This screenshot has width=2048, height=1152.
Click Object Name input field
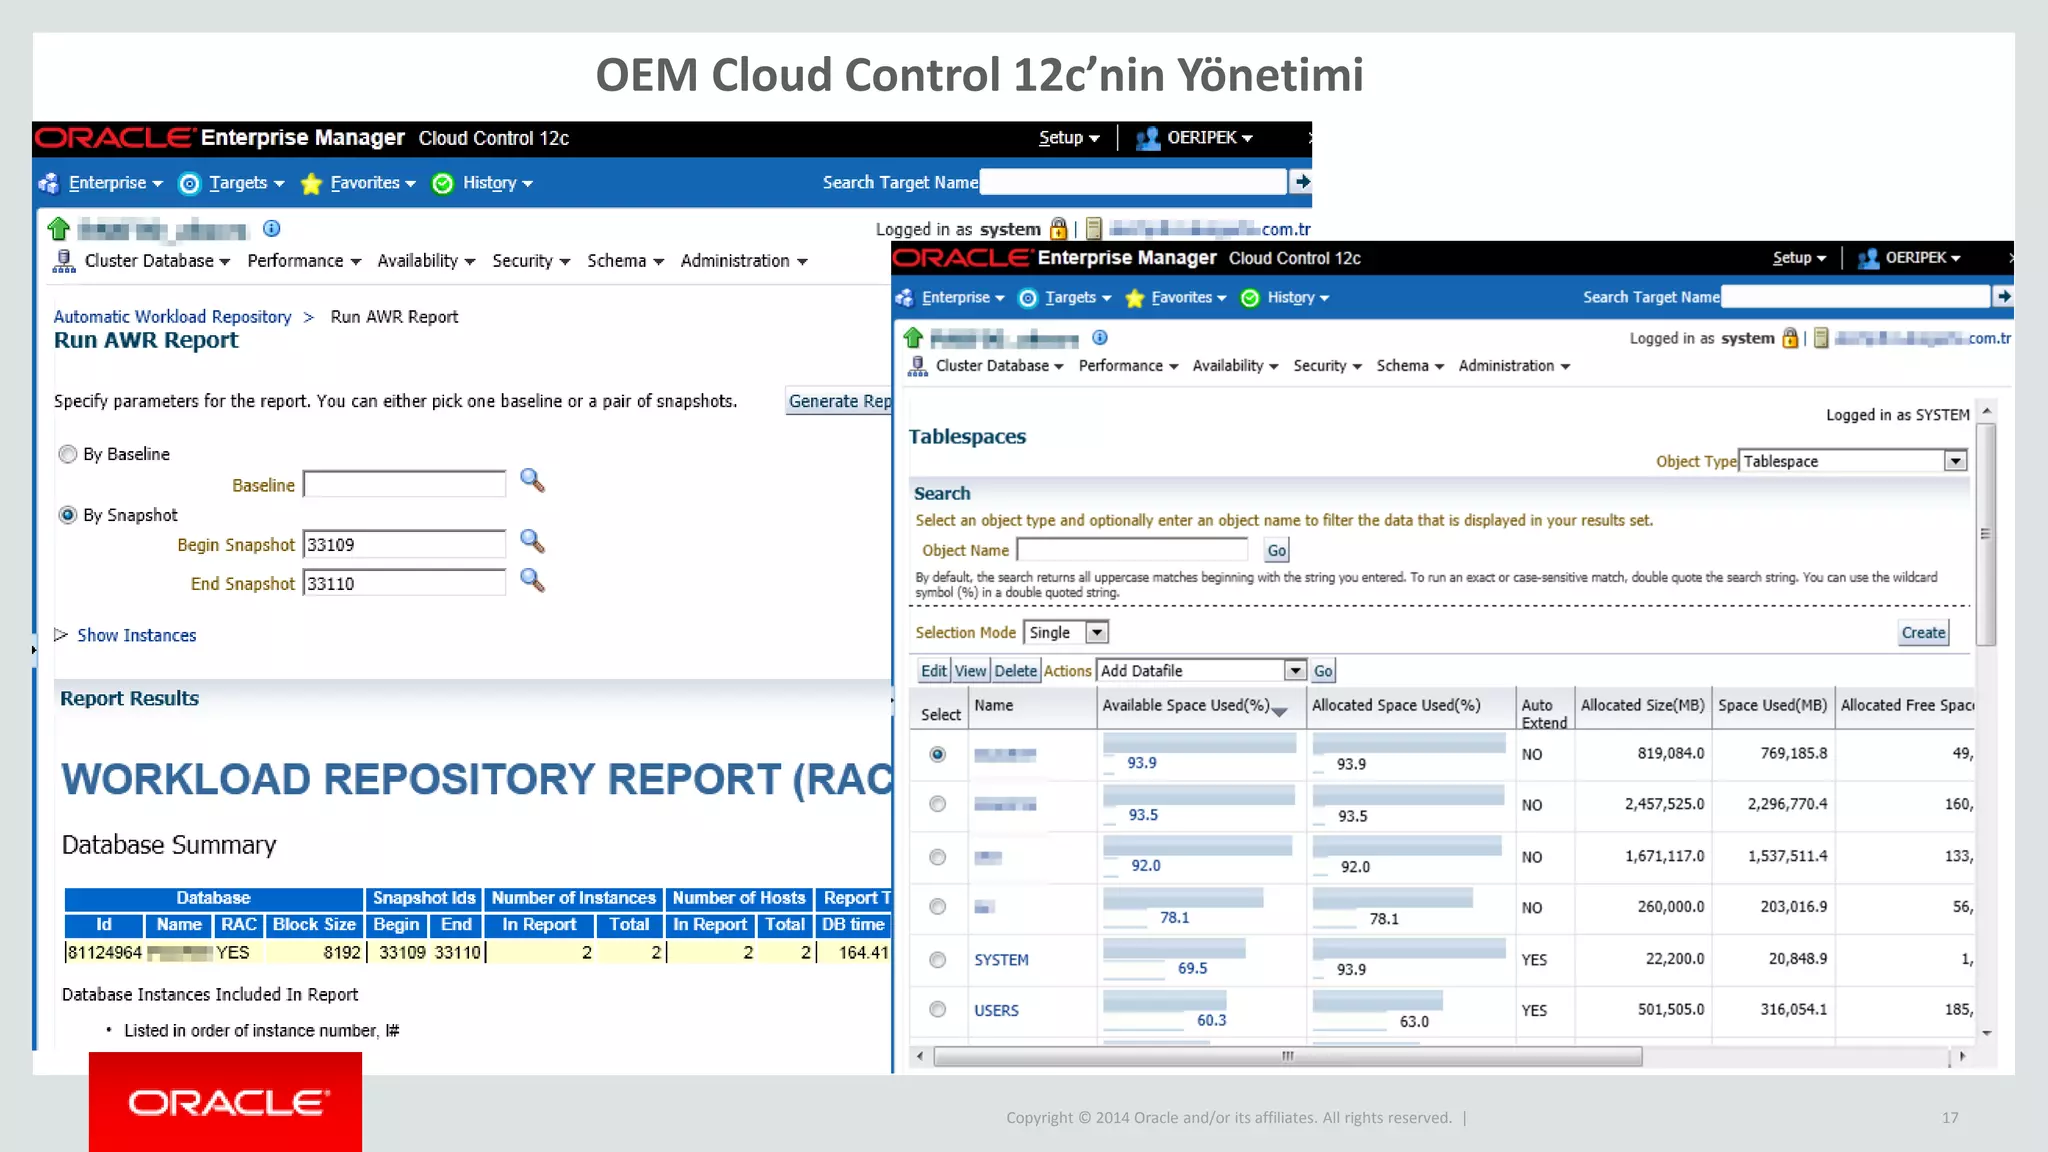point(1132,550)
